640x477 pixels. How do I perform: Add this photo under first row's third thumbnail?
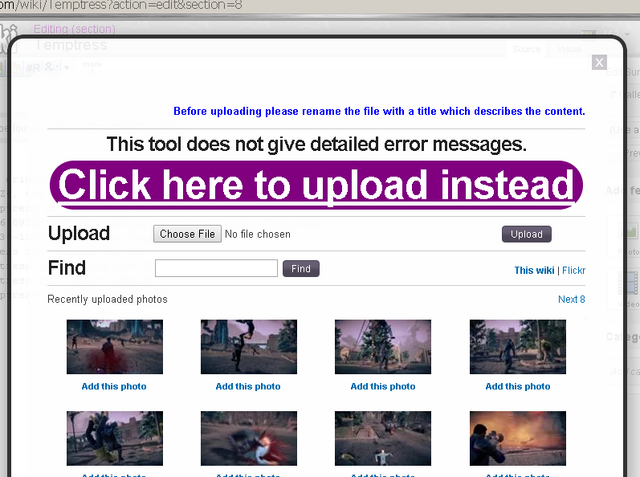tap(383, 386)
